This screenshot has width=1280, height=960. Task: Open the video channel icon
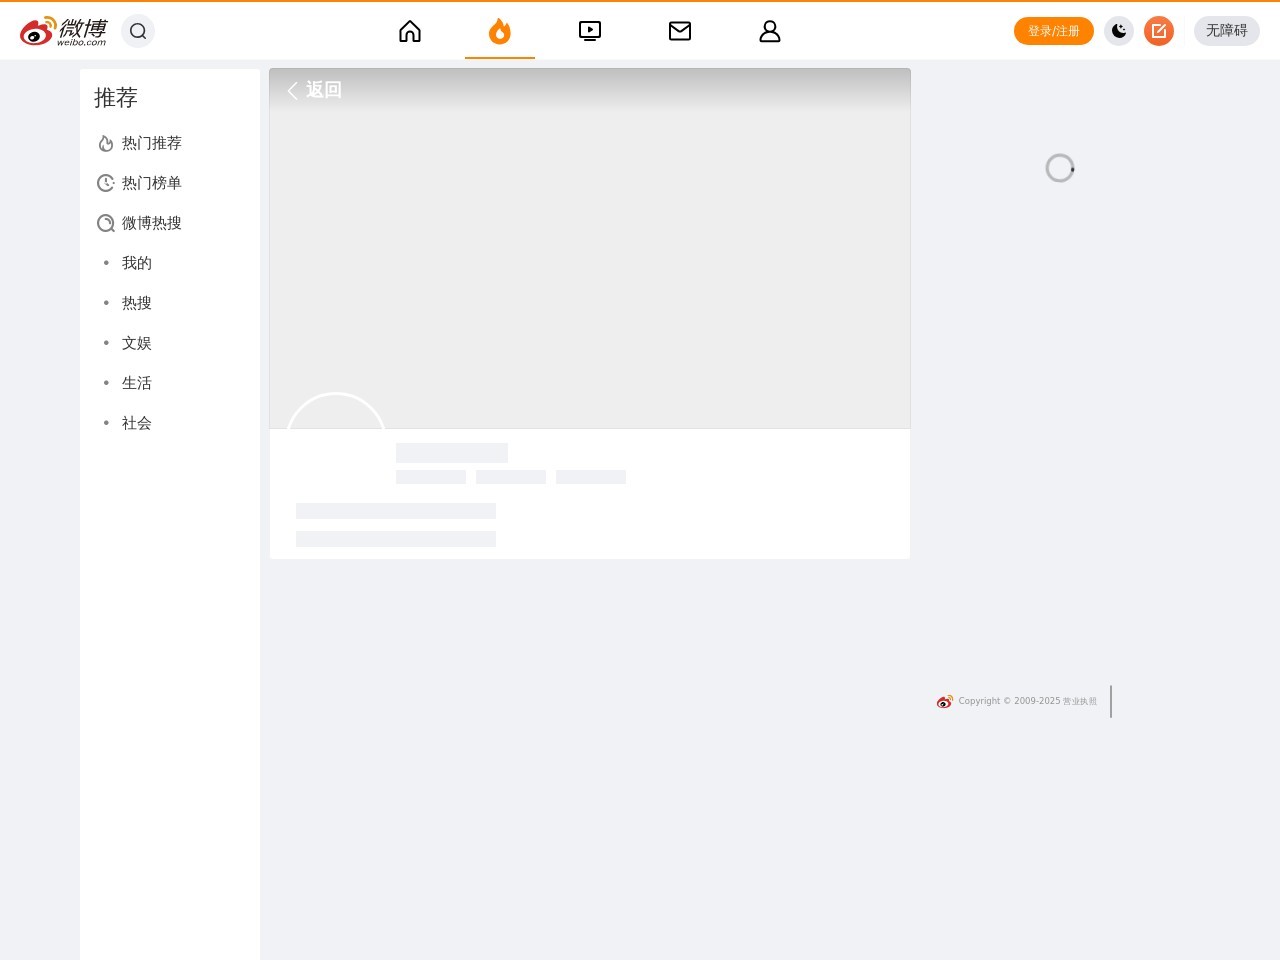point(590,31)
